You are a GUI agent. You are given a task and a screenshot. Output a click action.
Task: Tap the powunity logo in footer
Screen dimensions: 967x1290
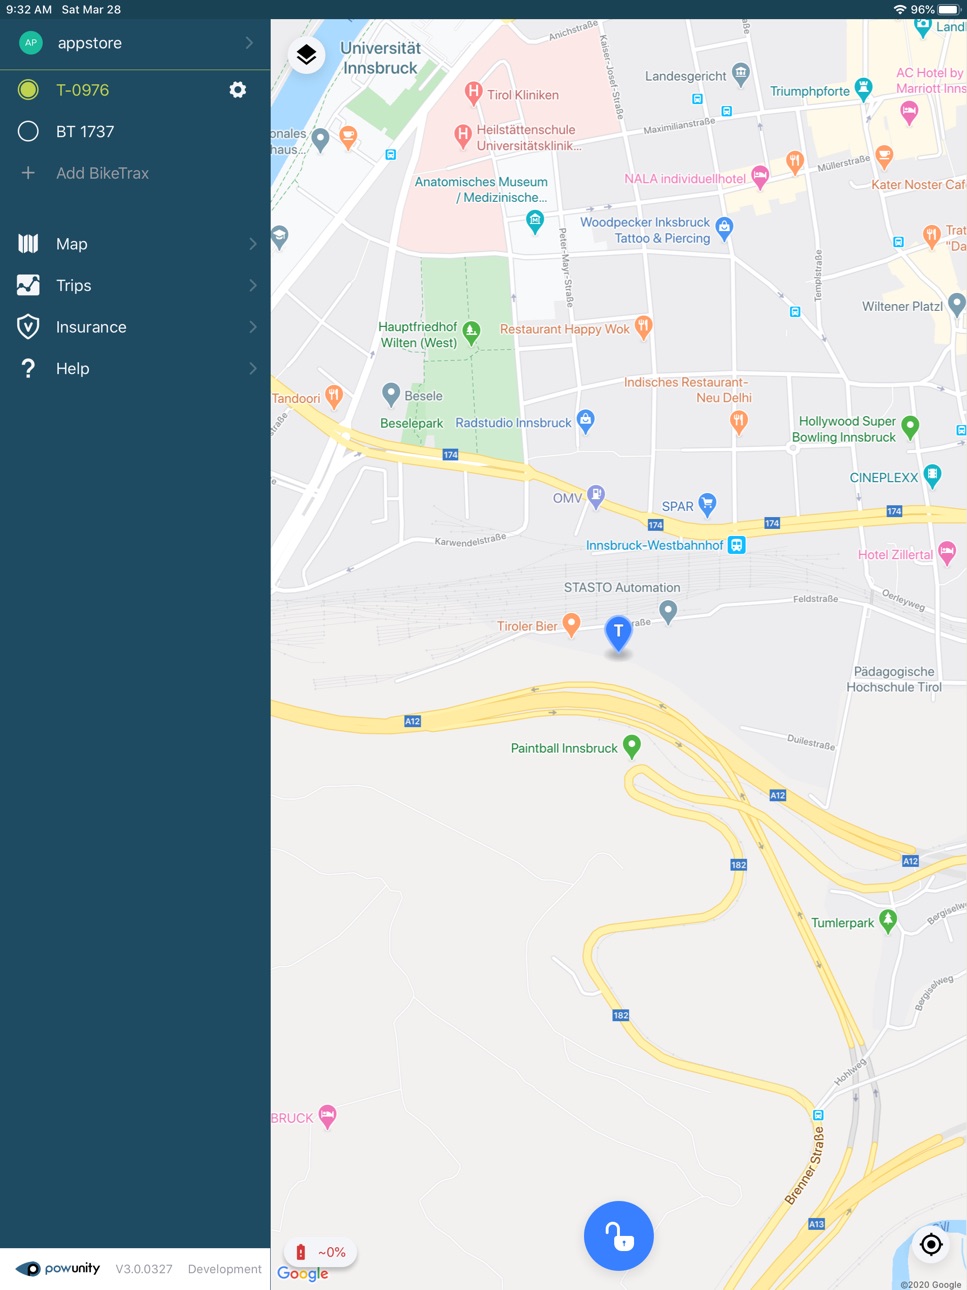pyautogui.click(x=58, y=1269)
